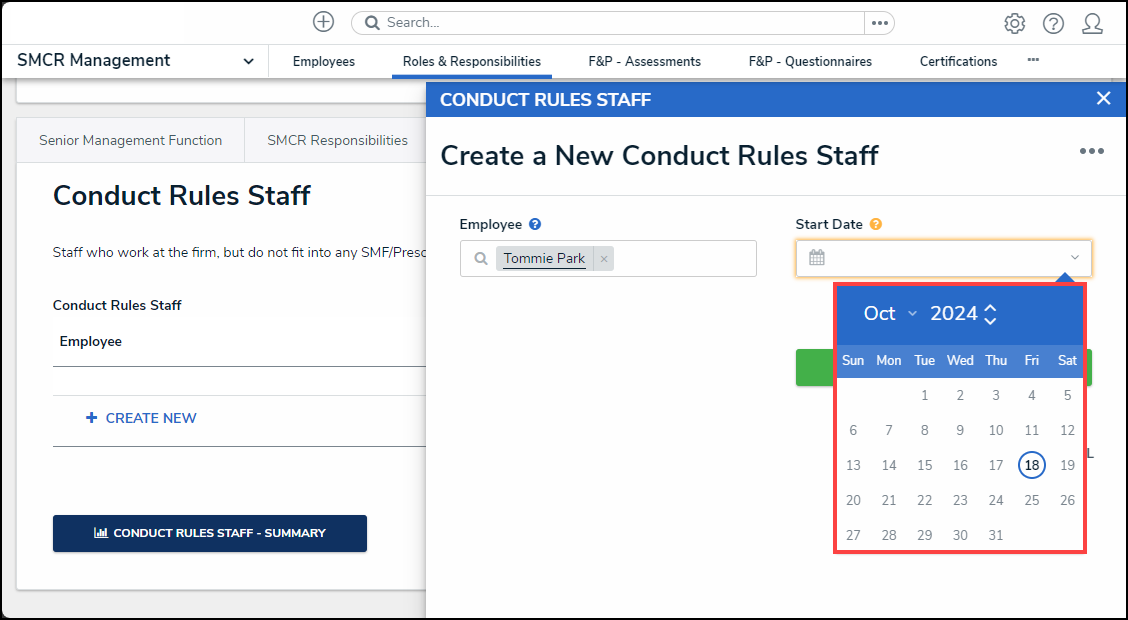This screenshot has height=620, width=1128.
Task: Open the user profile icon
Action: (1092, 23)
